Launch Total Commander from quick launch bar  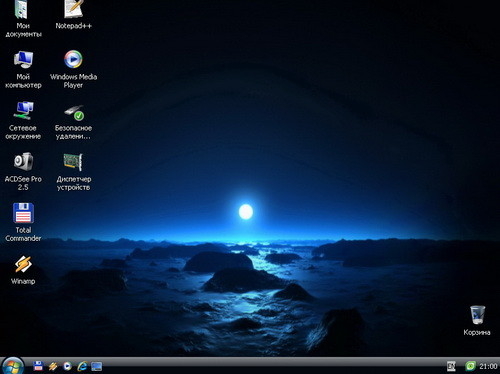38,366
